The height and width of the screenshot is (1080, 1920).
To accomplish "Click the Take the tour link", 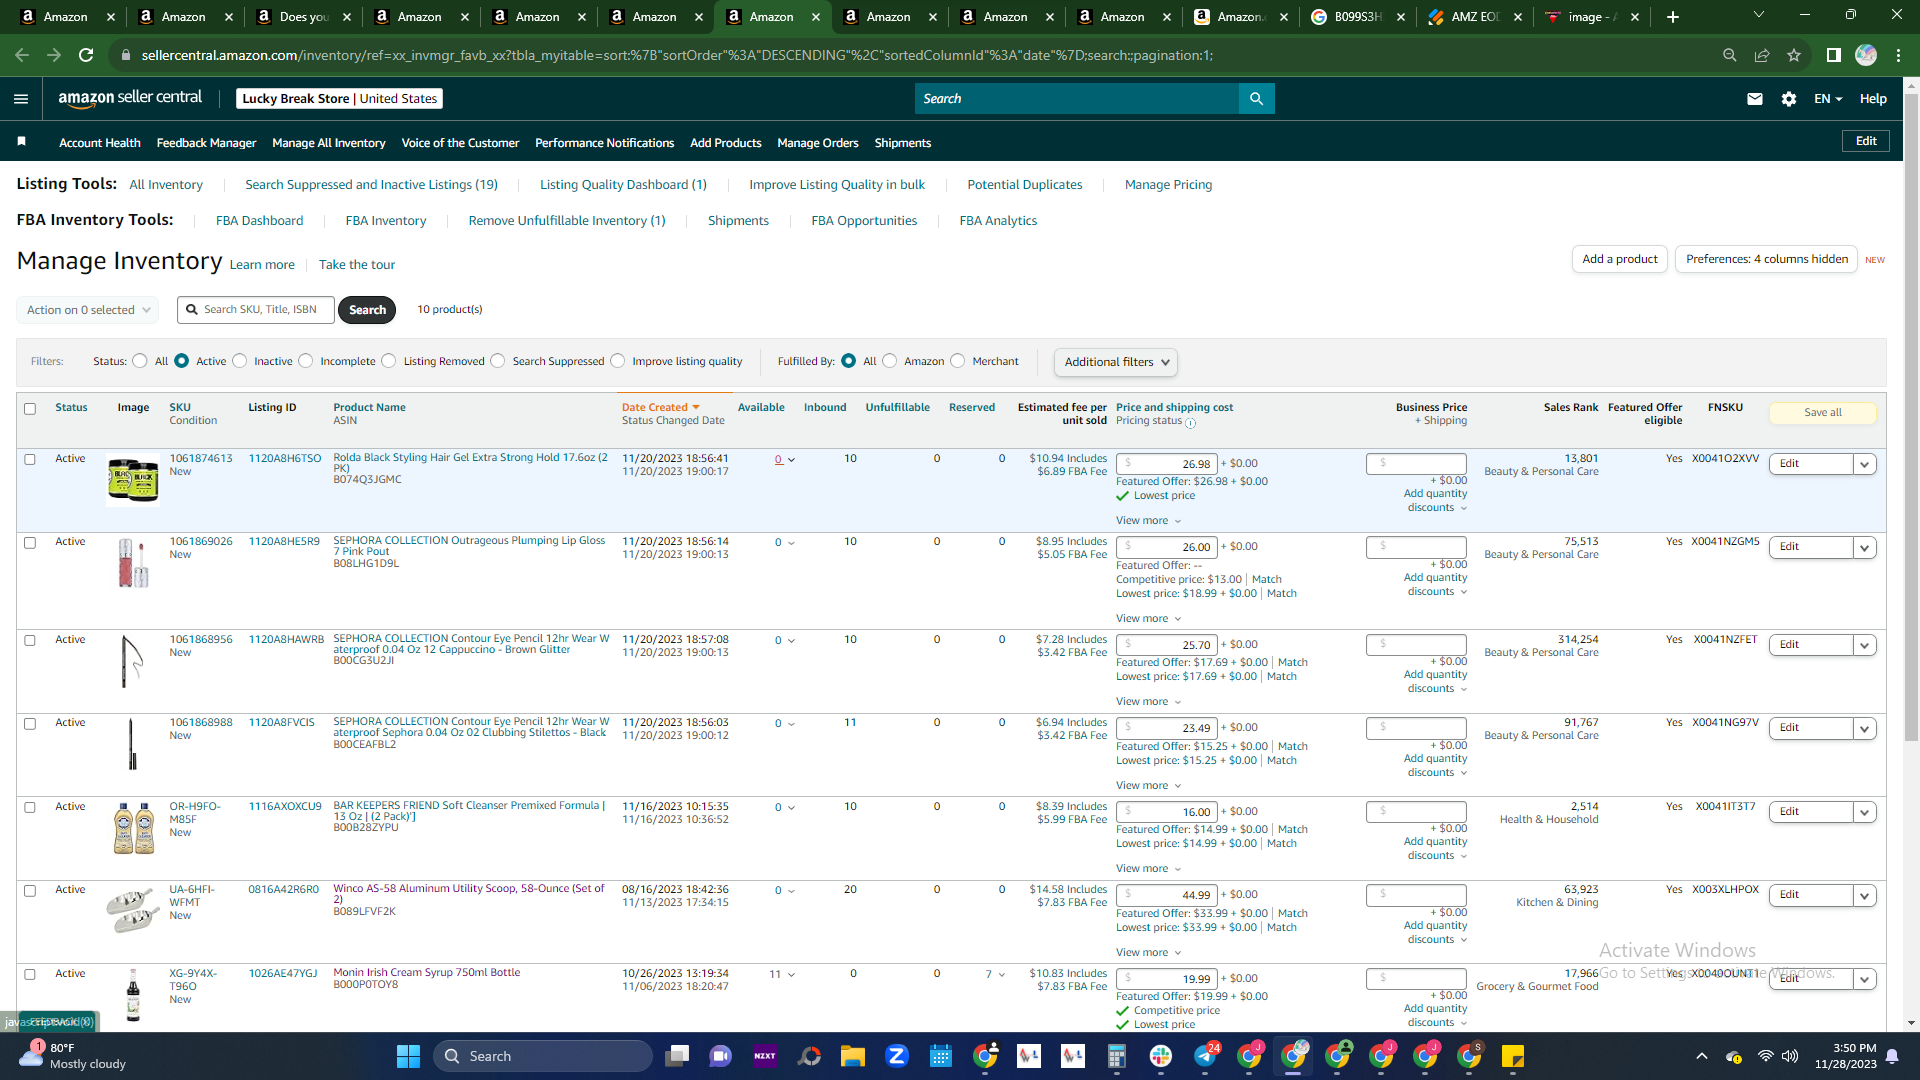I will tap(357, 265).
